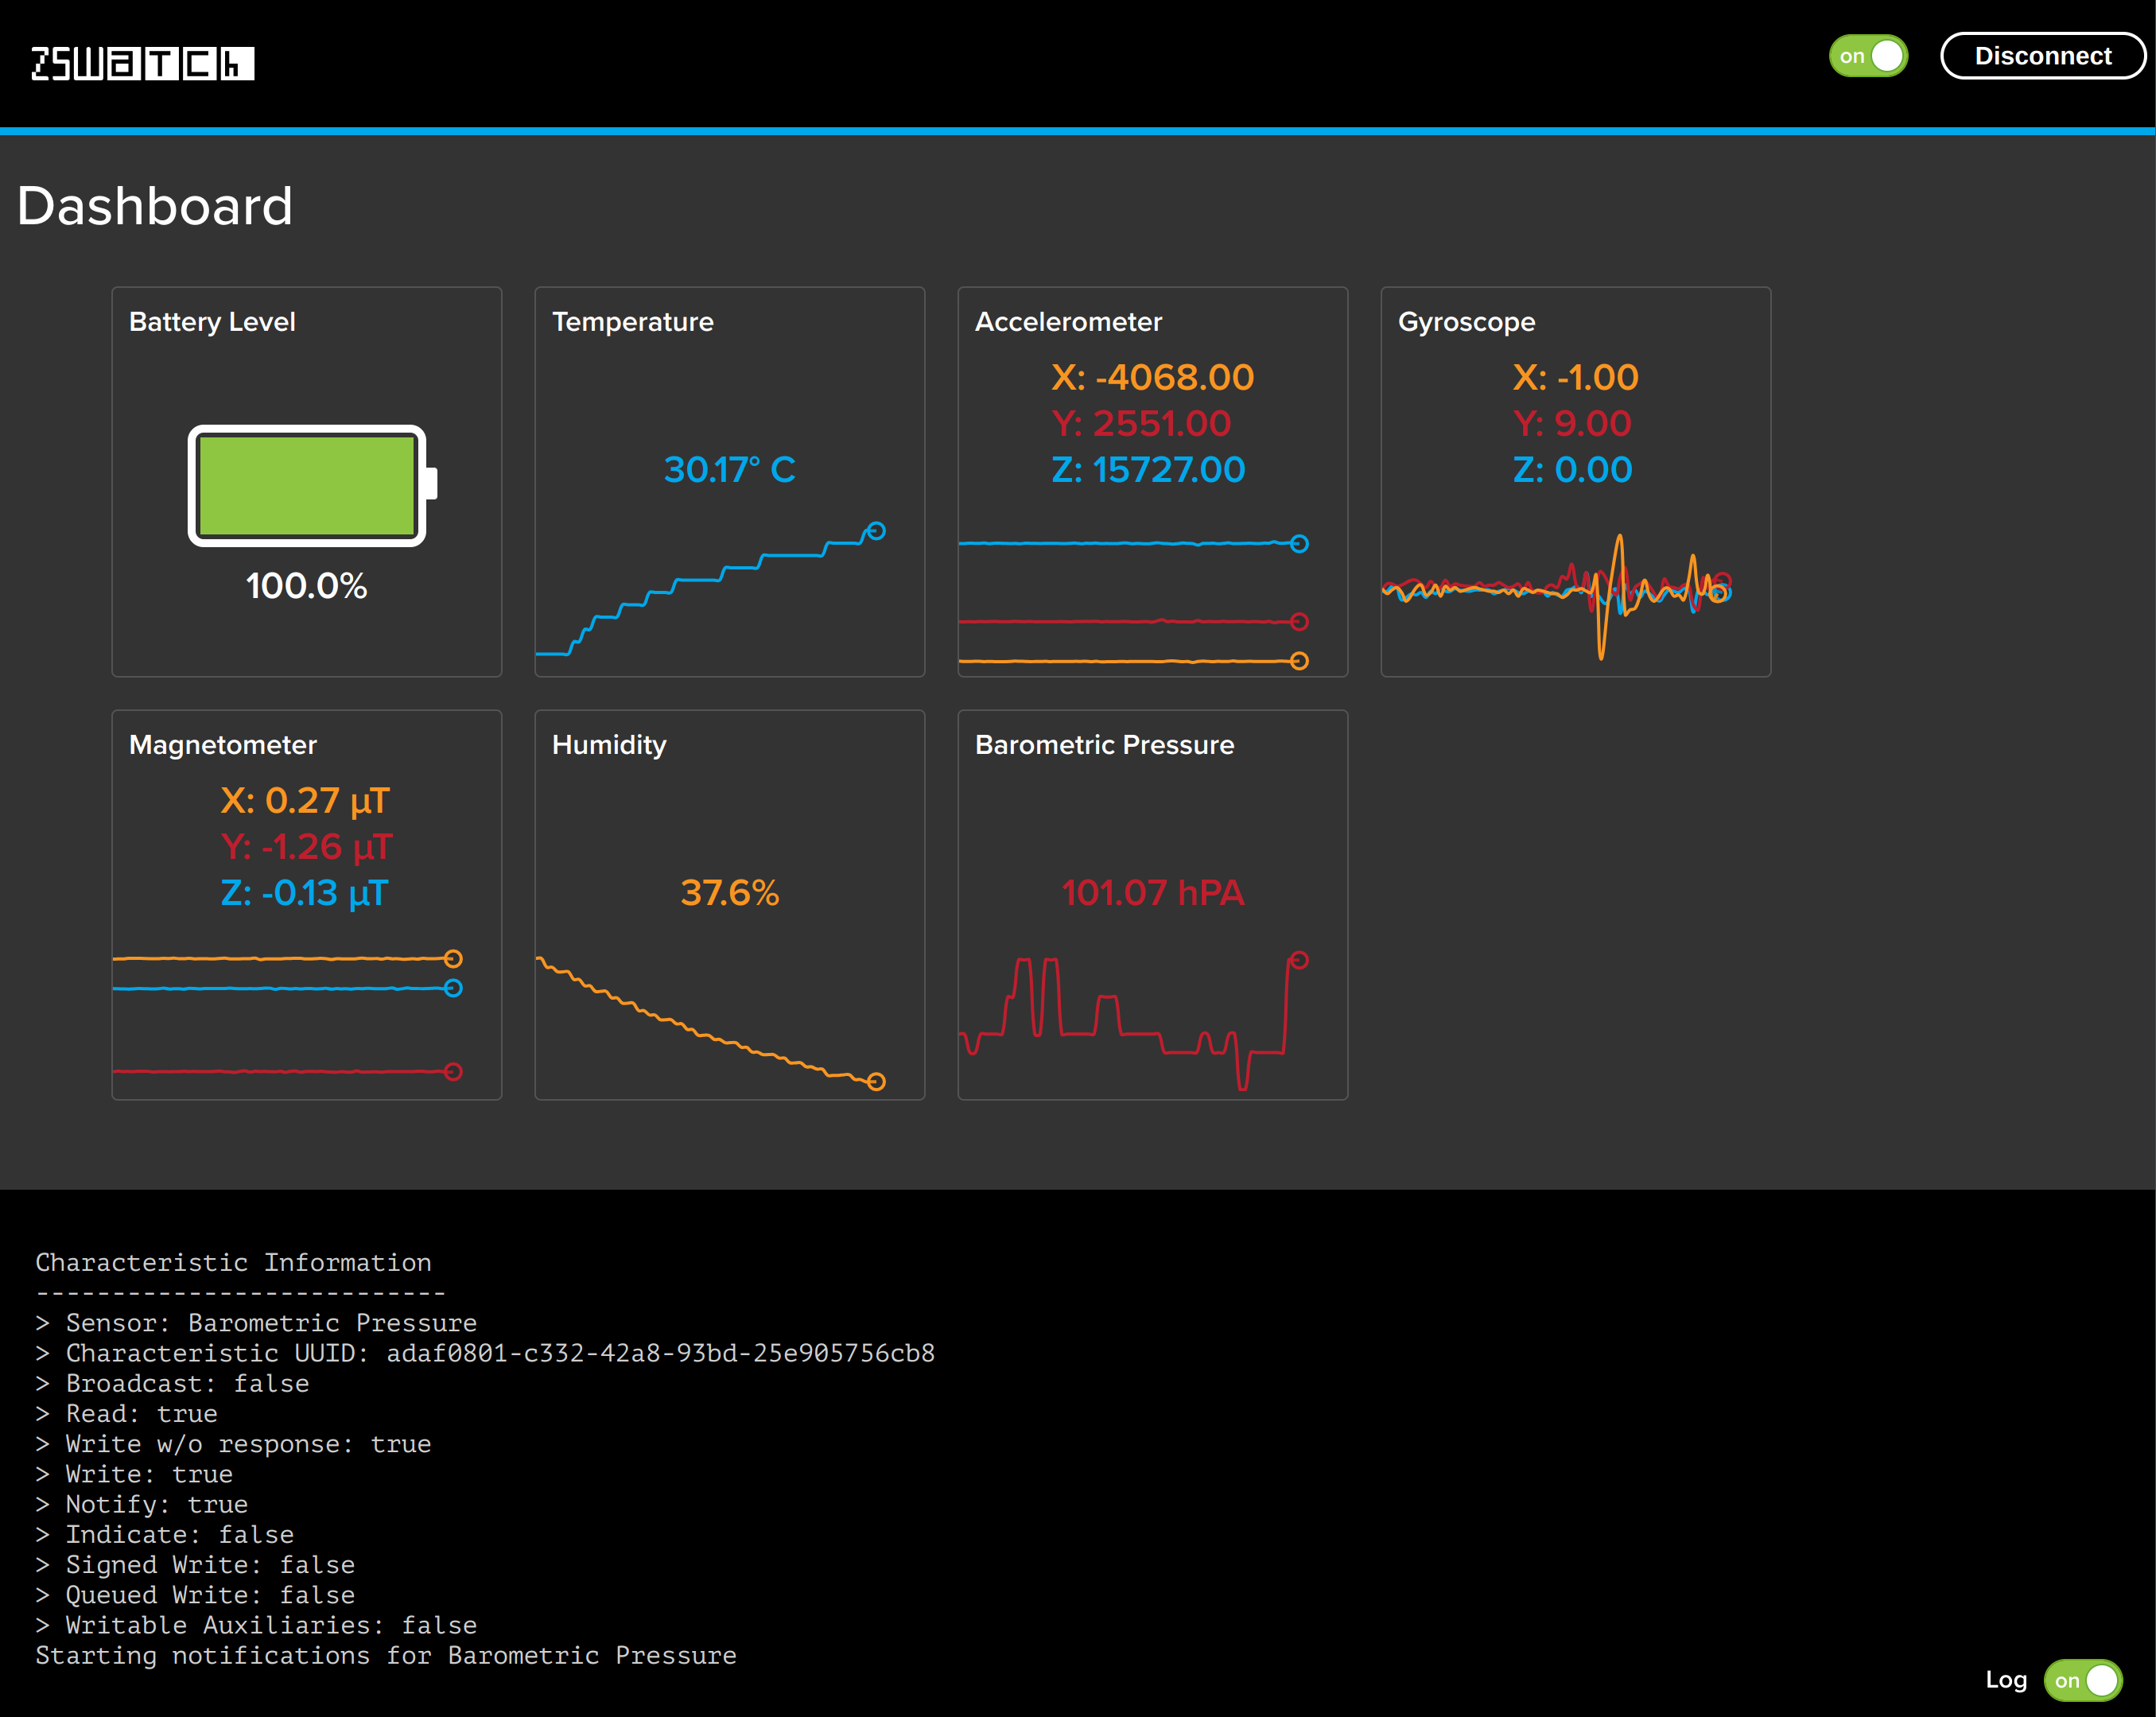This screenshot has width=2156, height=1717.
Task: Click the Accelerometer X value
Action: pyautogui.click(x=1152, y=377)
